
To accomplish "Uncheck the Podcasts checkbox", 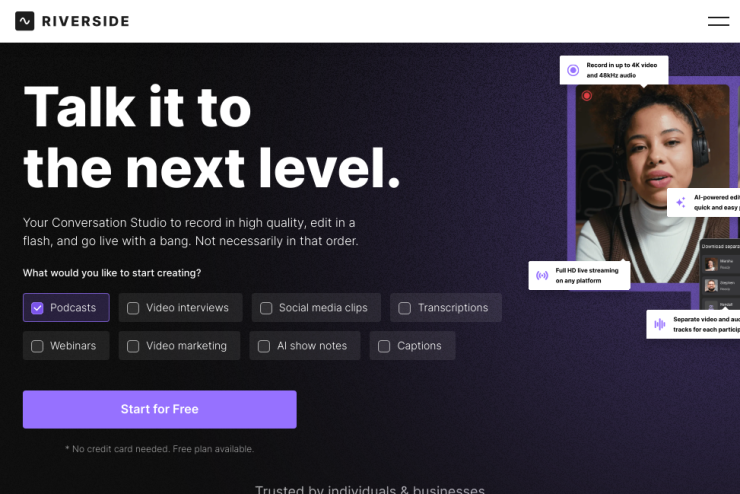I will click(37, 308).
